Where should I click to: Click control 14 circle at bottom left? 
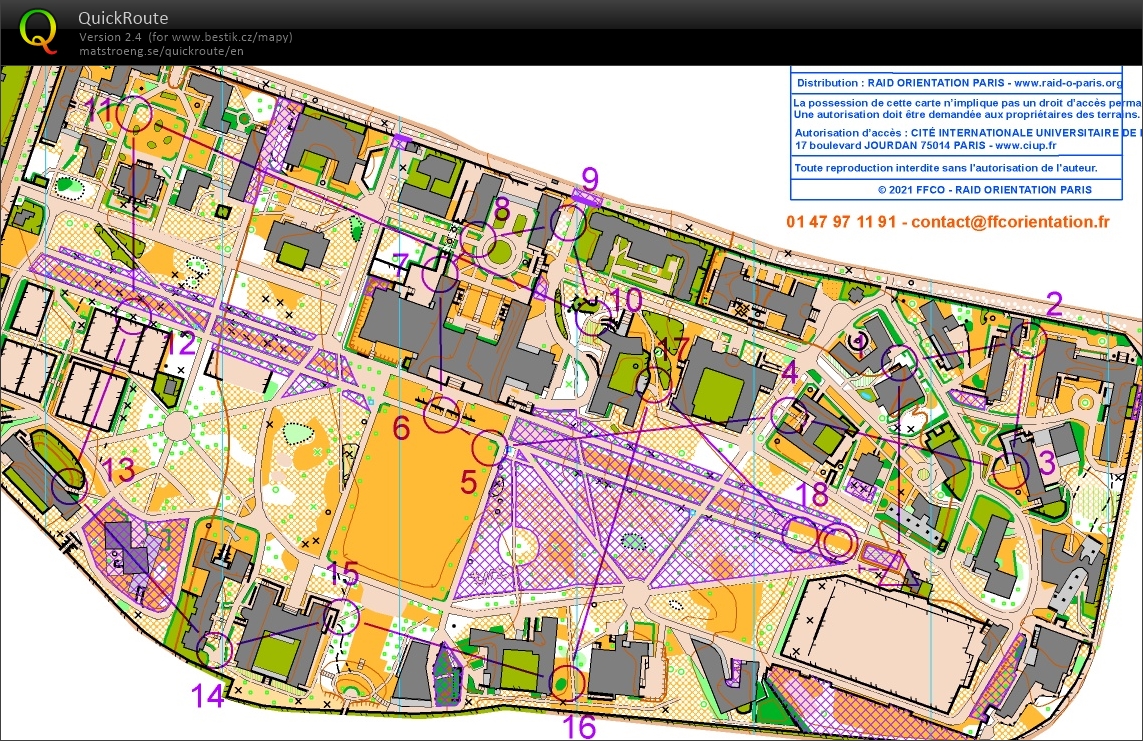(x=214, y=649)
